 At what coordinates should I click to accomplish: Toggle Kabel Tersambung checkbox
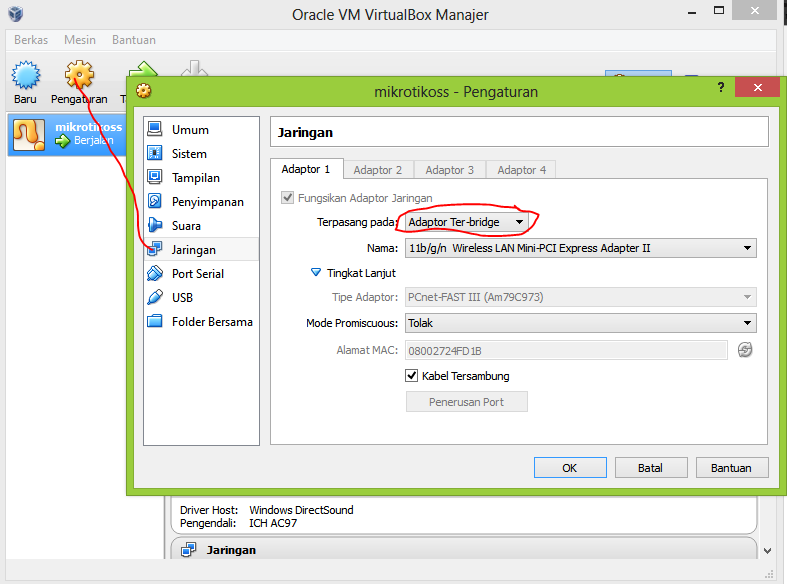[x=412, y=375]
